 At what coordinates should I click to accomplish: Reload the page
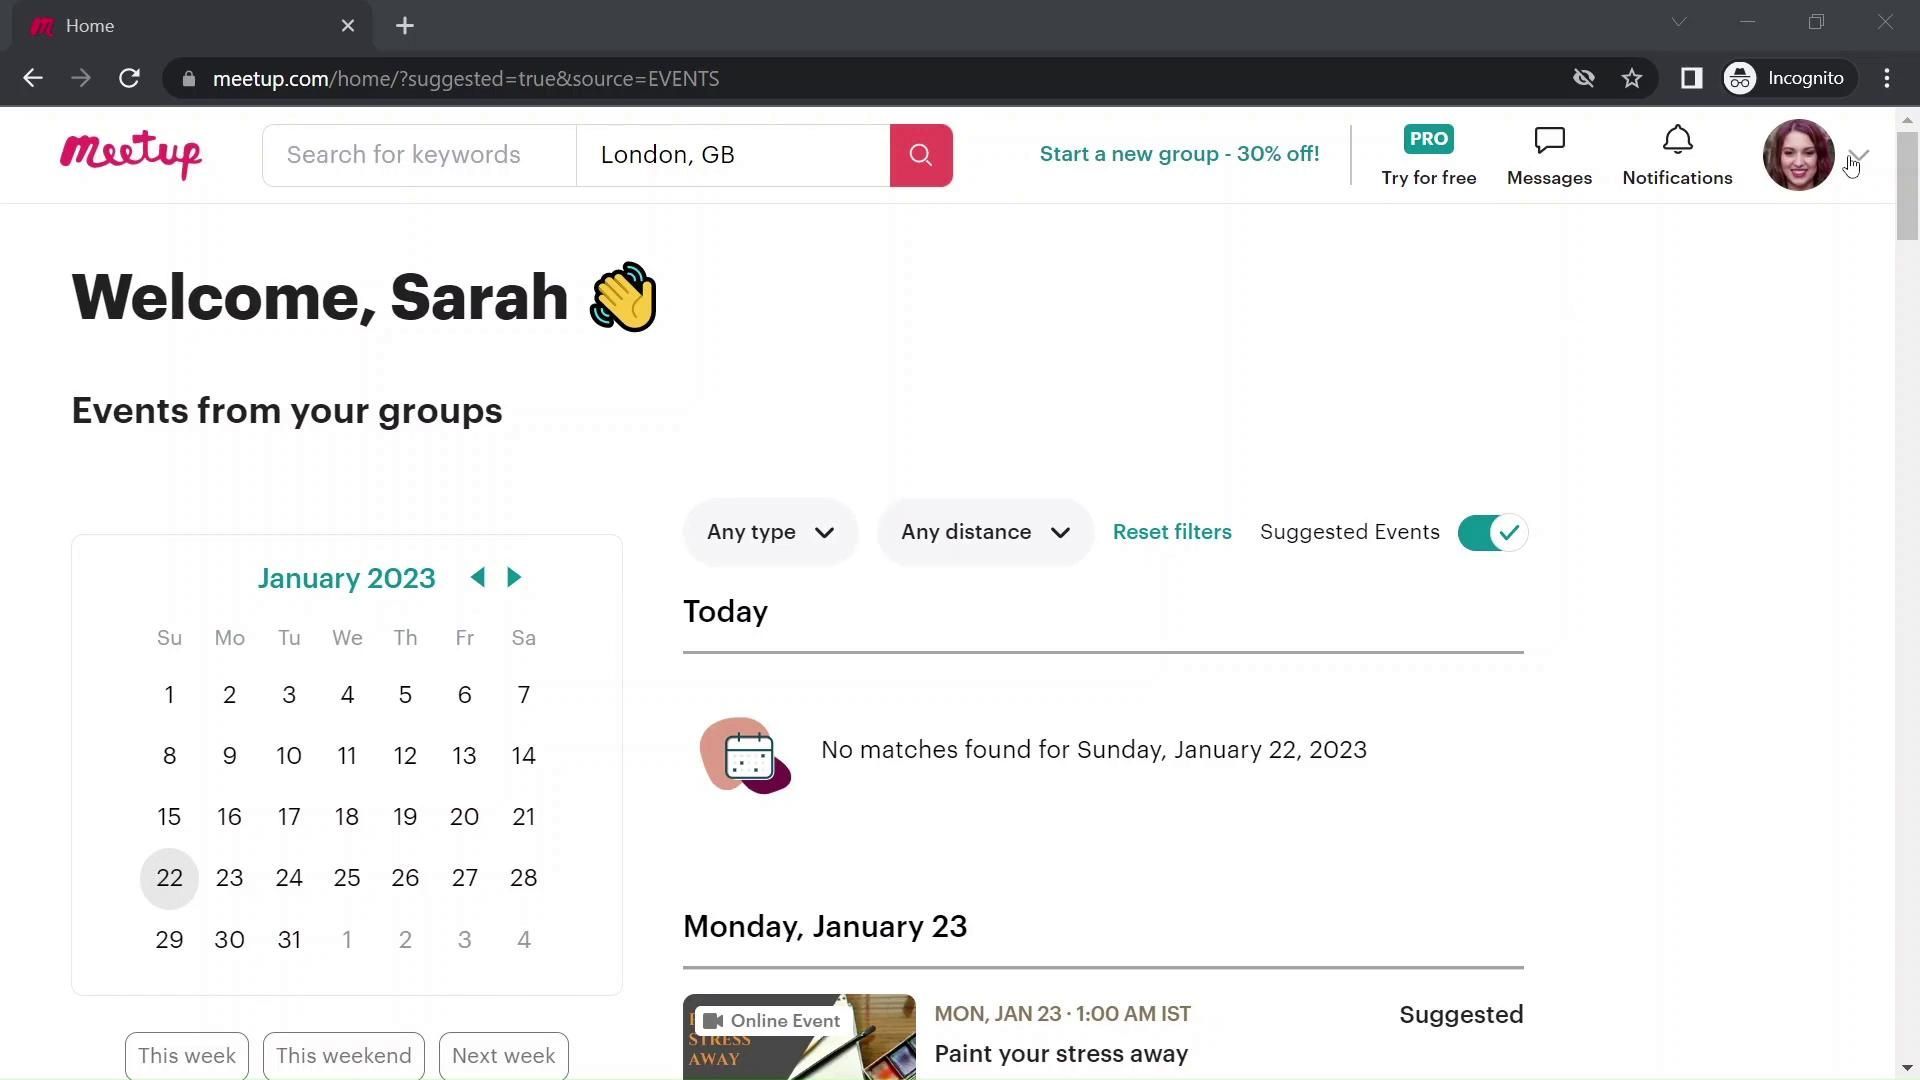coord(129,78)
